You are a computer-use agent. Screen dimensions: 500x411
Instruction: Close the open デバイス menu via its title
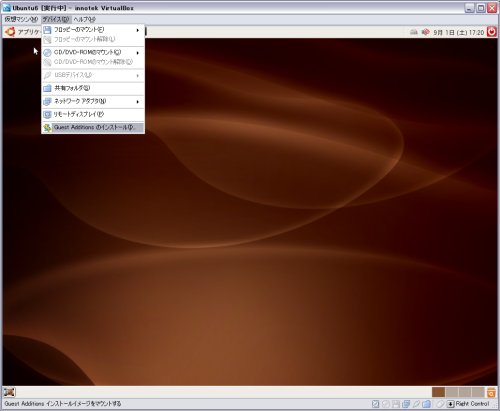[x=56, y=19]
